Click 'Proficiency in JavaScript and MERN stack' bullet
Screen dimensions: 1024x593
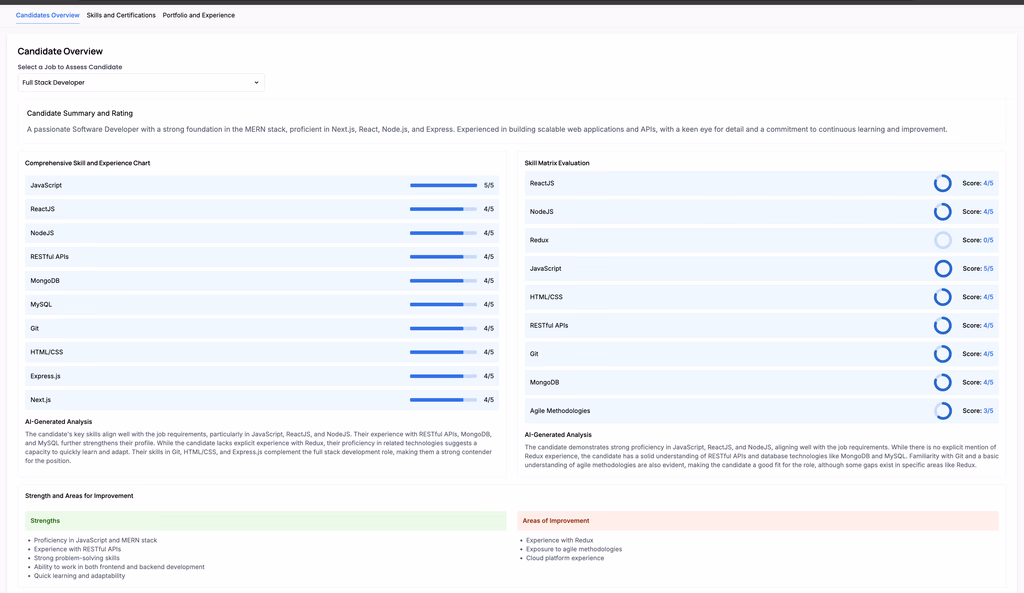tap(95, 540)
